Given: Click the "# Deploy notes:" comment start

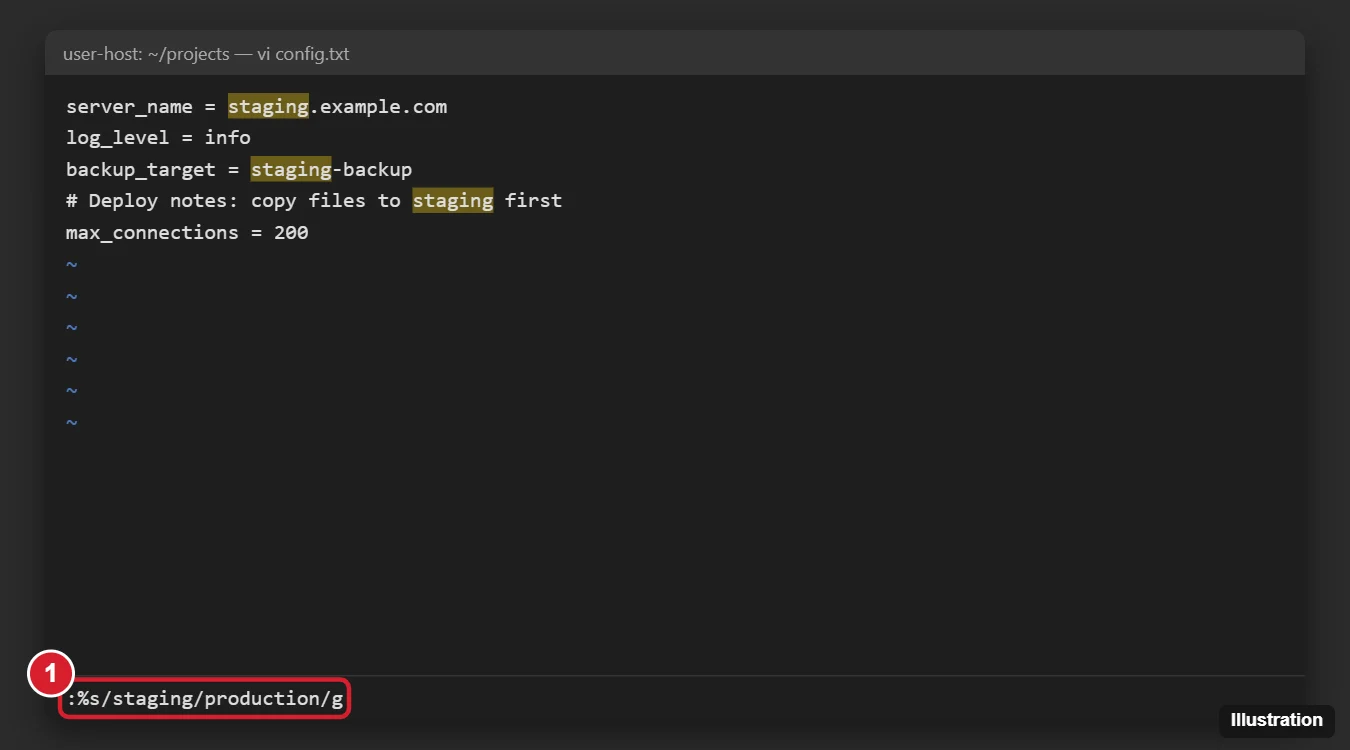Looking at the screenshot, I should point(152,201).
